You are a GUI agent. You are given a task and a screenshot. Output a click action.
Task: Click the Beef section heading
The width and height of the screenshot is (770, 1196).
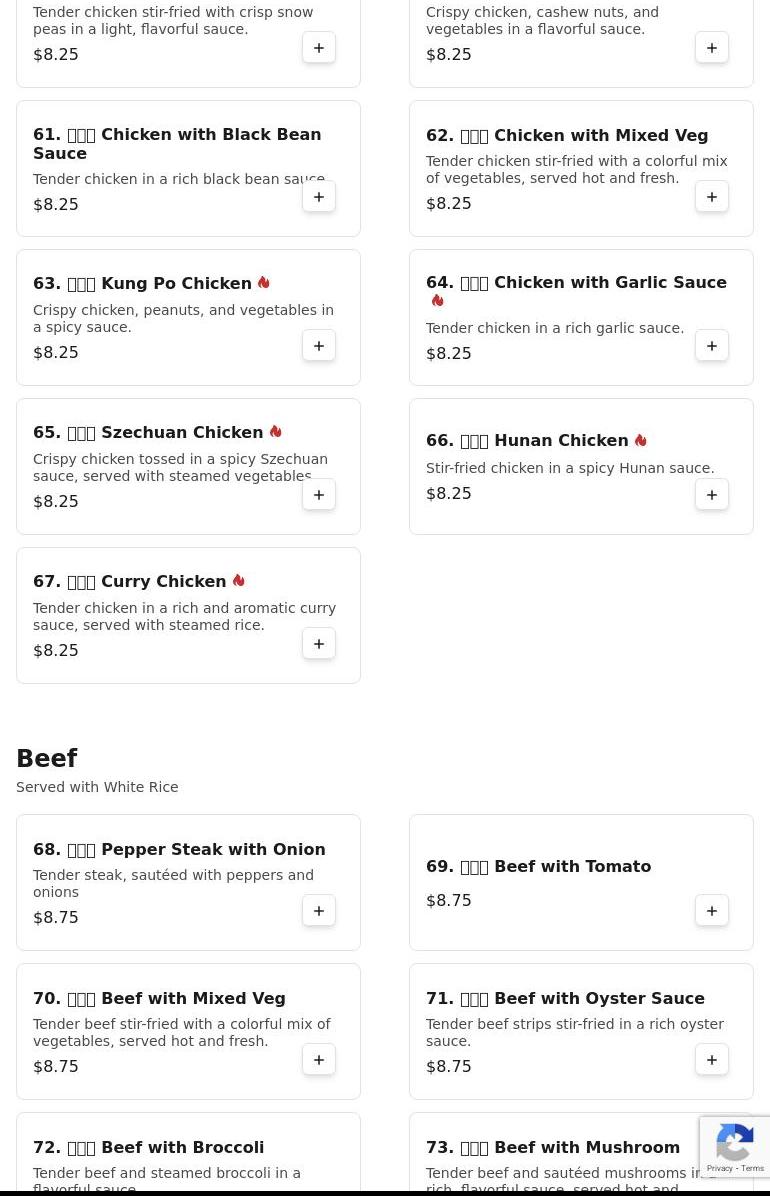point(47,759)
